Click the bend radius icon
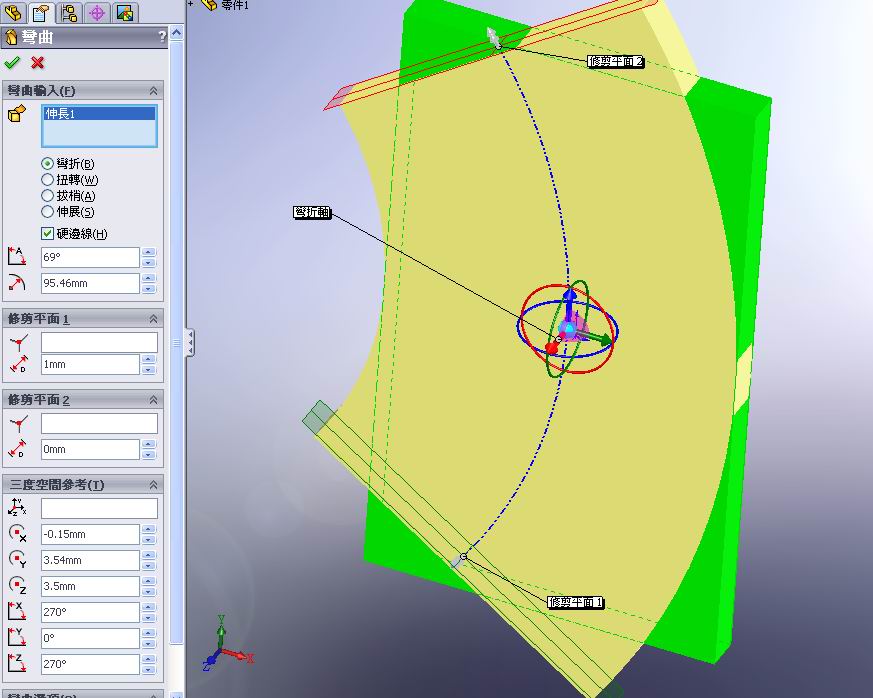Image resolution: width=873 pixels, height=698 pixels. [17, 282]
